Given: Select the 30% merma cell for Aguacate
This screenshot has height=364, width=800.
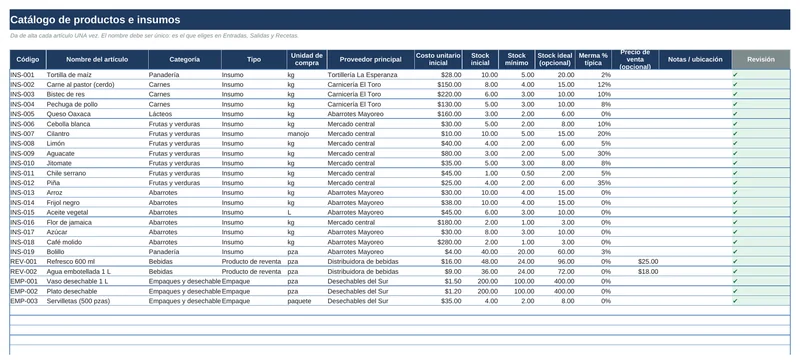Looking at the screenshot, I should (x=593, y=154).
